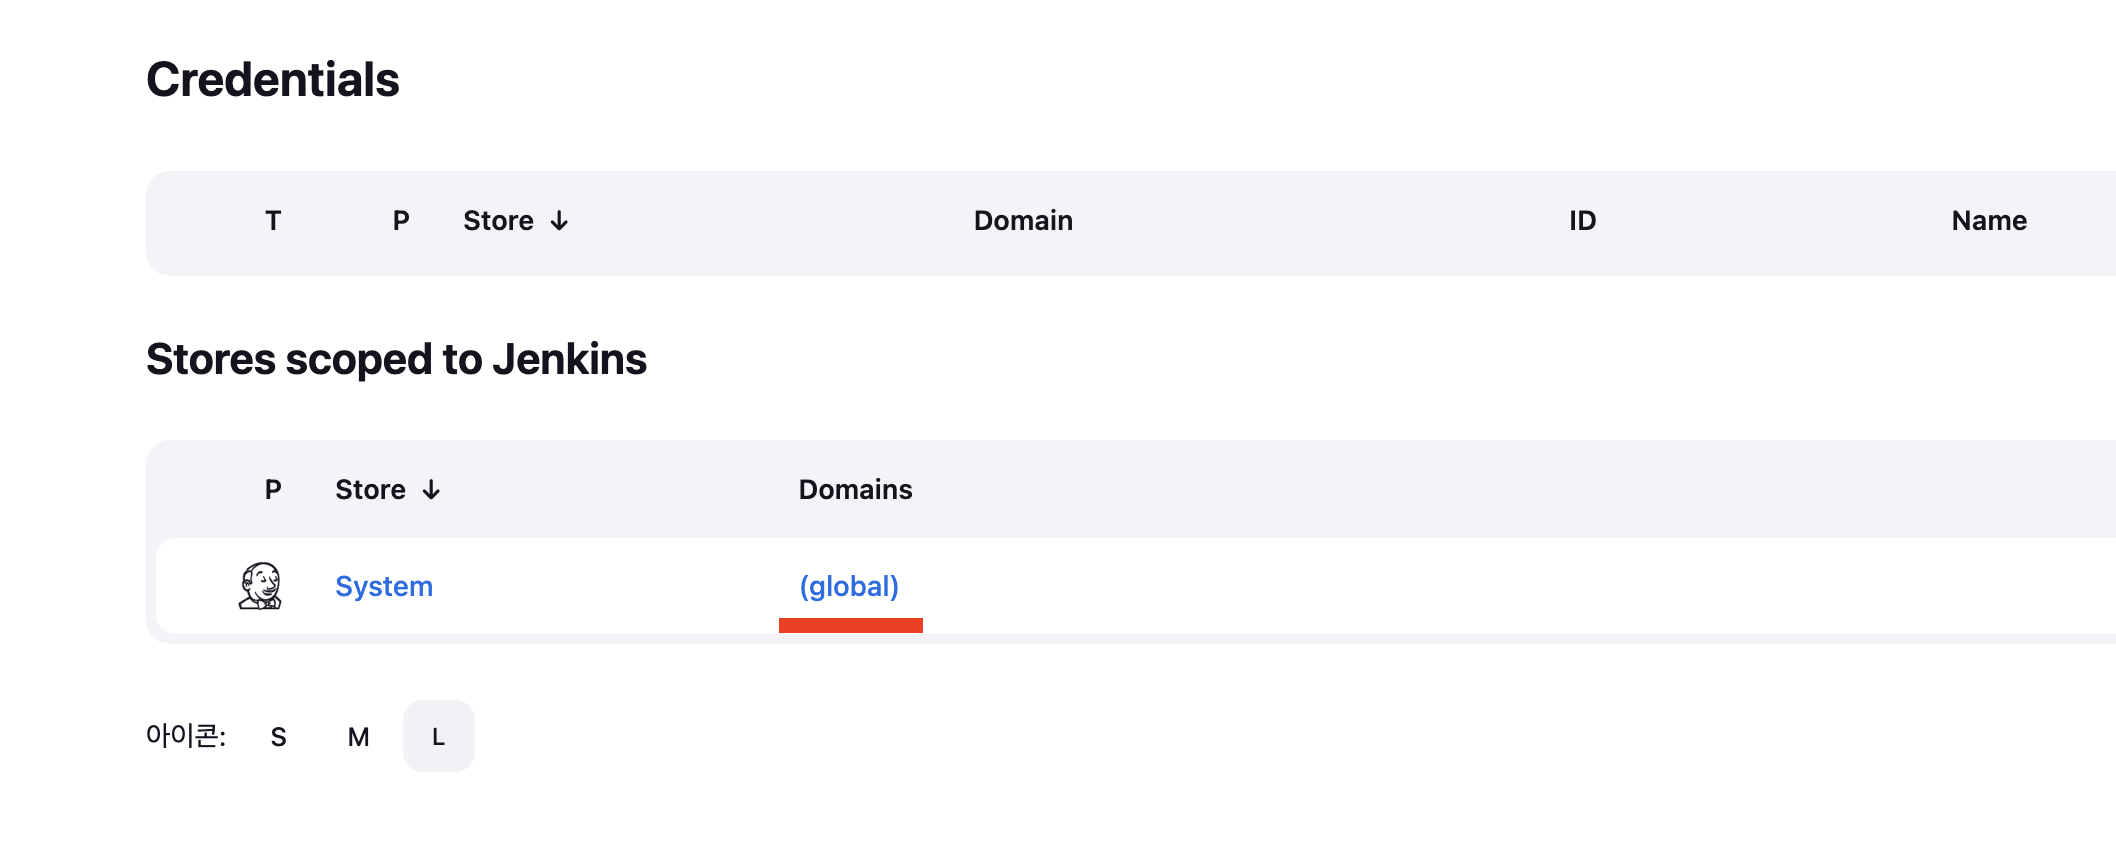Sort Stores table by P column
The width and height of the screenshot is (2116, 868).
coord(273,490)
